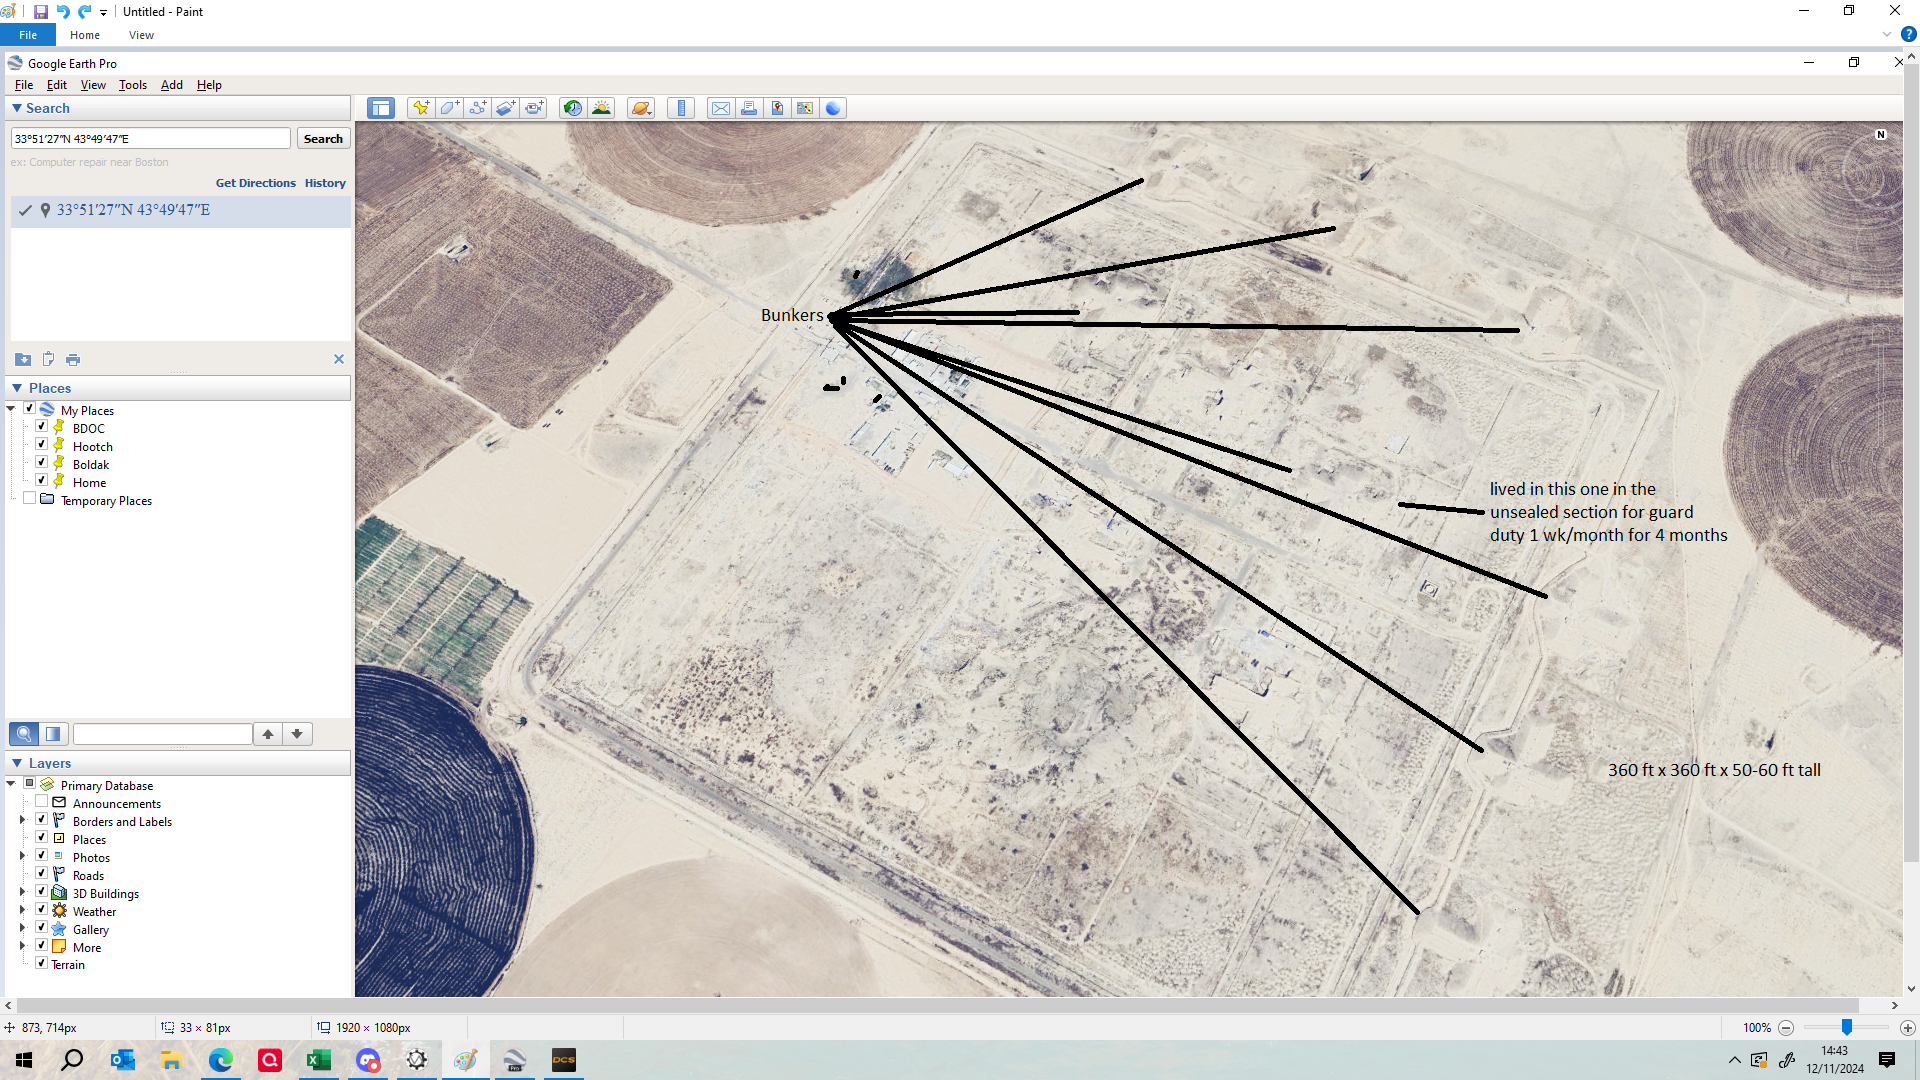
Task: Click the Search button
Action: (x=323, y=139)
